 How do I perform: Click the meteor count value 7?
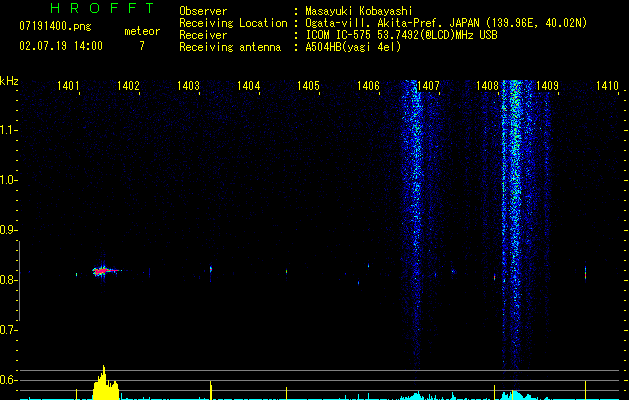(x=142, y=46)
